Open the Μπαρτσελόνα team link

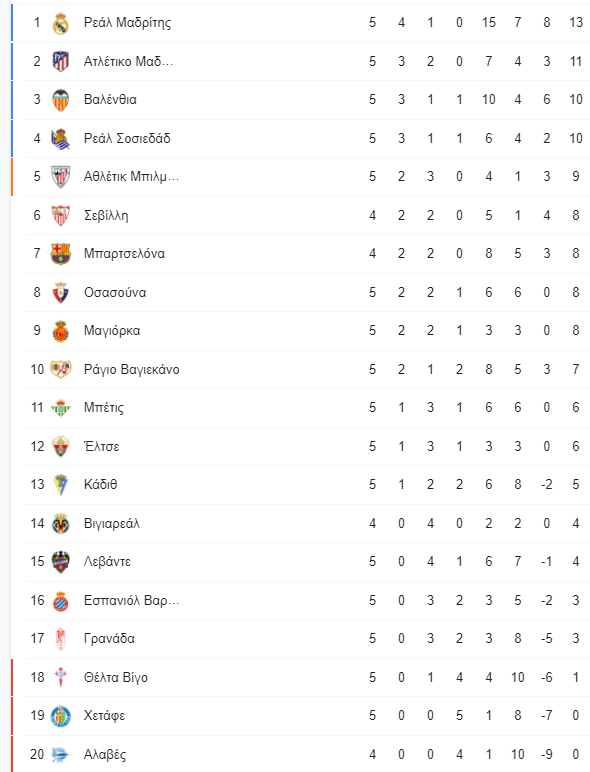coord(124,254)
